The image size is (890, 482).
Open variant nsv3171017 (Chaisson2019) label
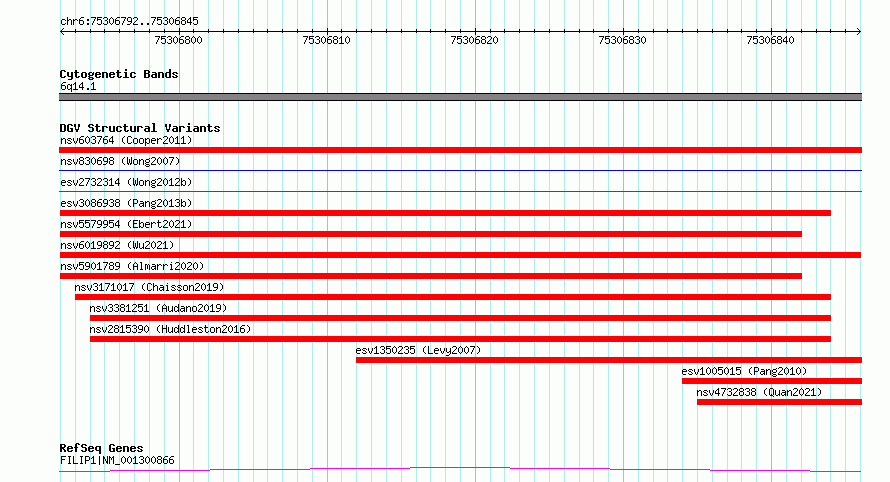149,287
